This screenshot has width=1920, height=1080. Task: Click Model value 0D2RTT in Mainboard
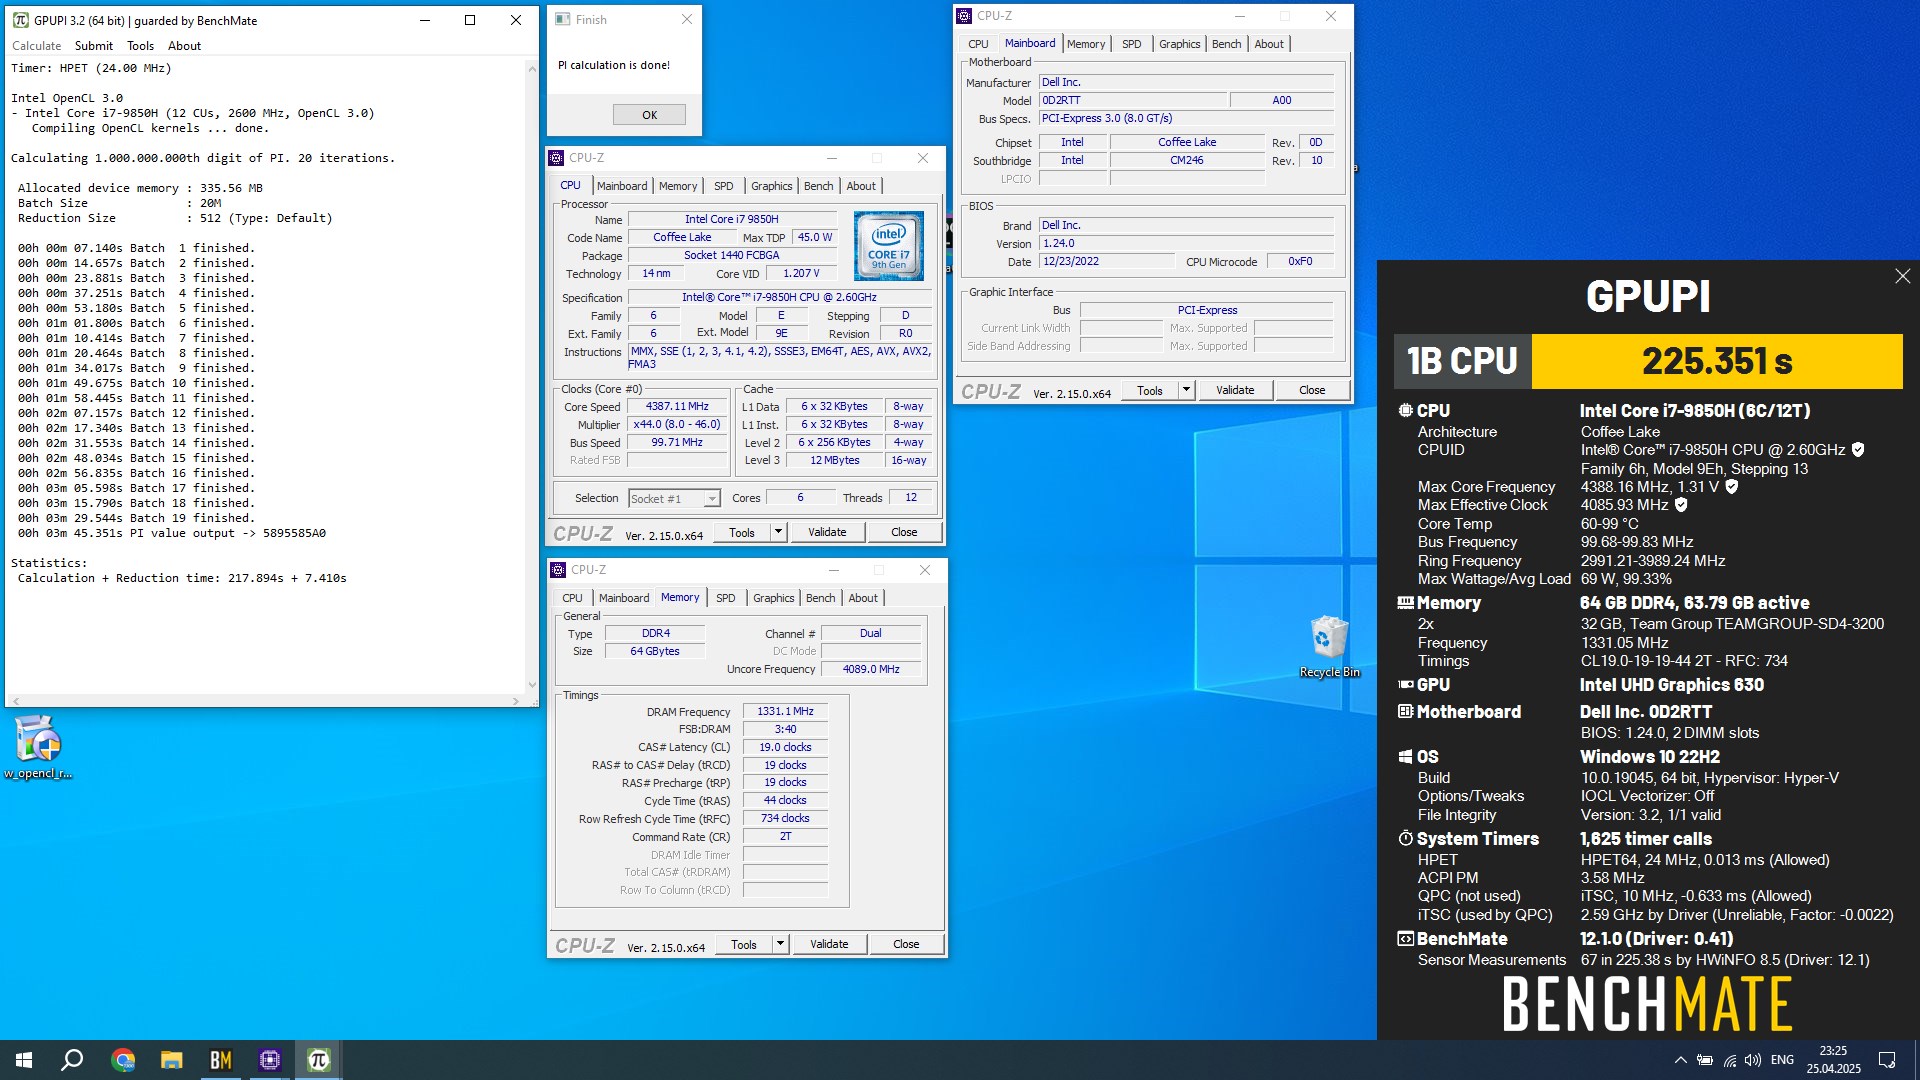click(x=1132, y=100)
